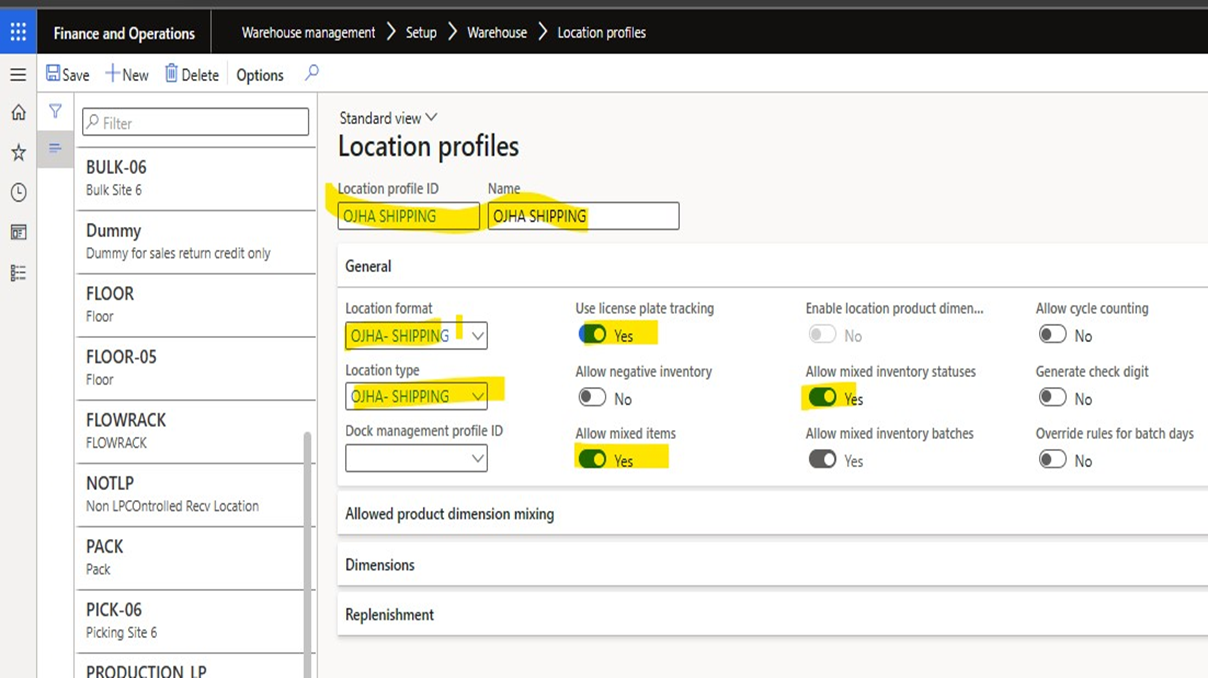
Task: Click the profile list scrollbar
Action: (x=308, y=555)
